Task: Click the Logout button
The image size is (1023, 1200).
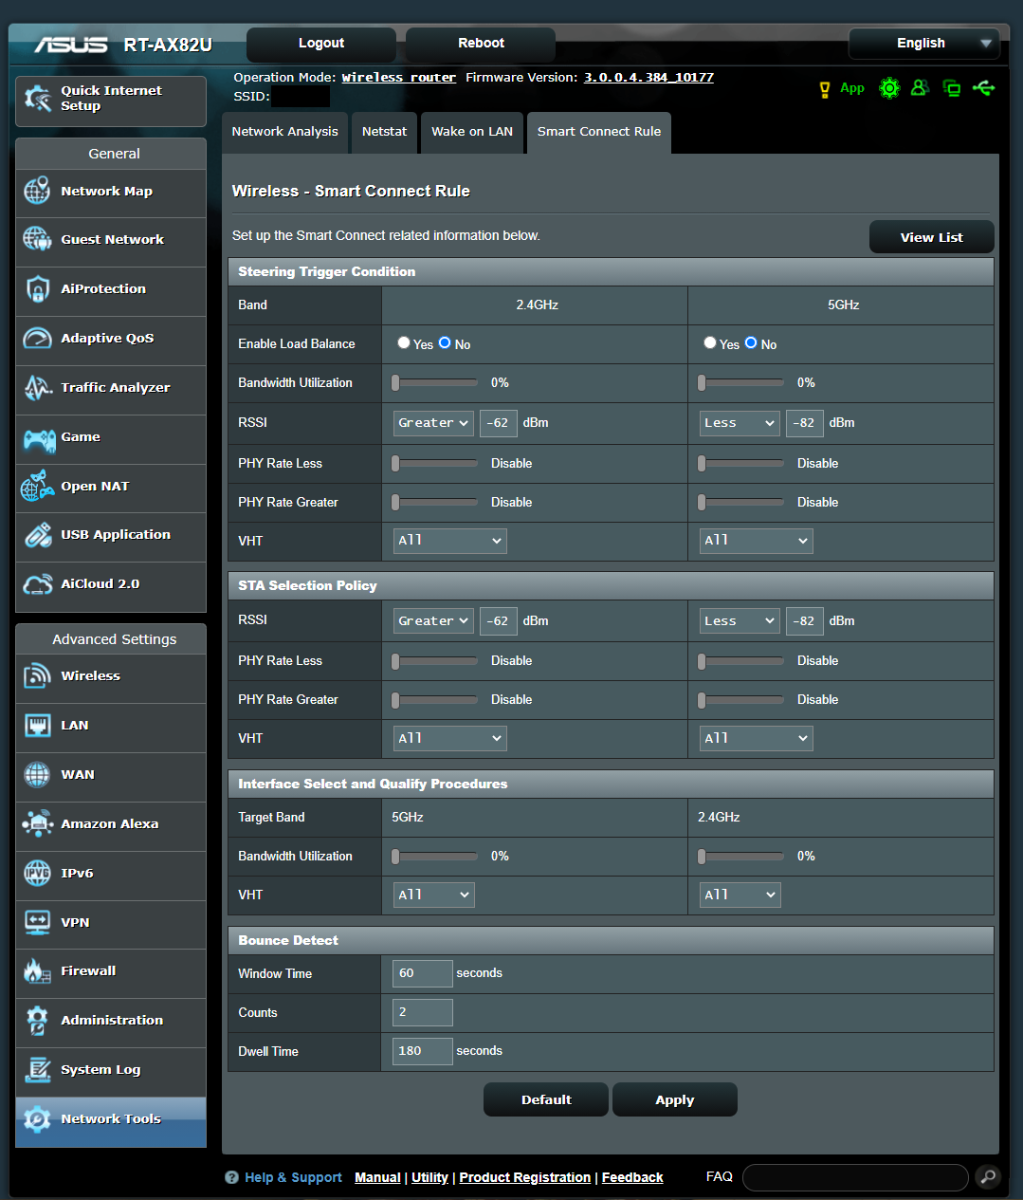Action: pyautogui.click(x=321, y=44)
